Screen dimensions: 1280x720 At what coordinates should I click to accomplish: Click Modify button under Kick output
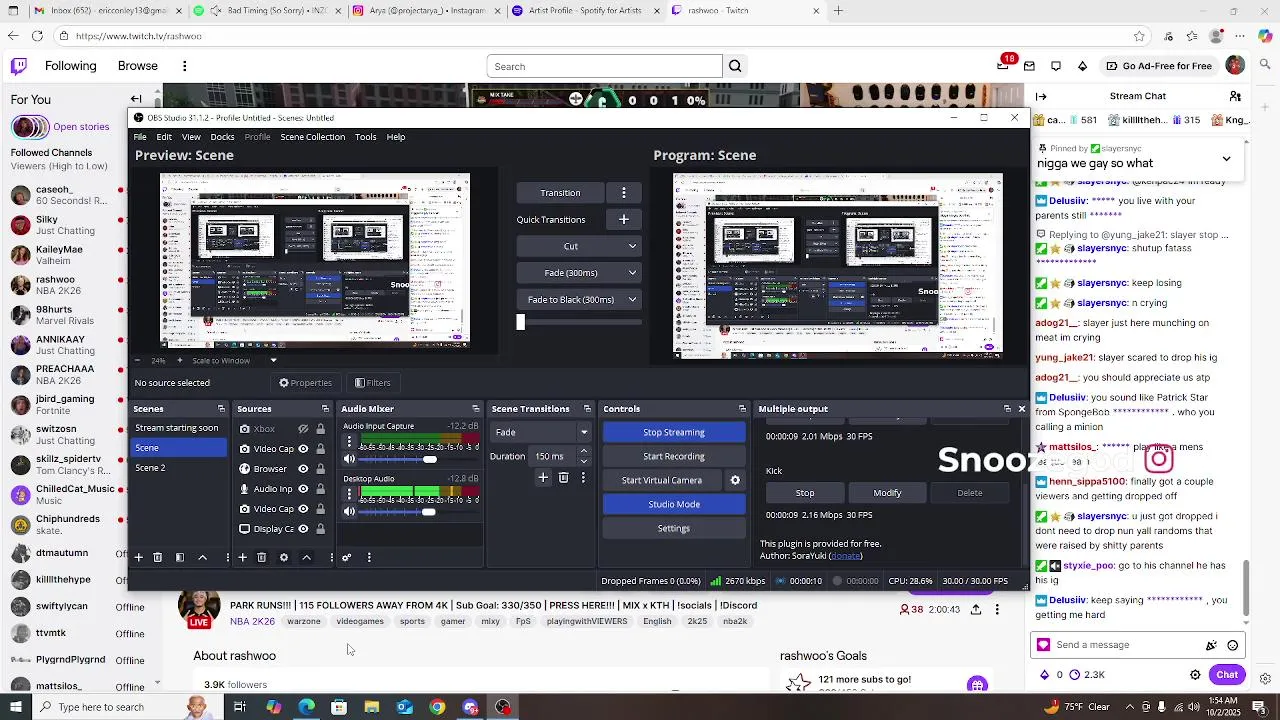click(887, 493)
